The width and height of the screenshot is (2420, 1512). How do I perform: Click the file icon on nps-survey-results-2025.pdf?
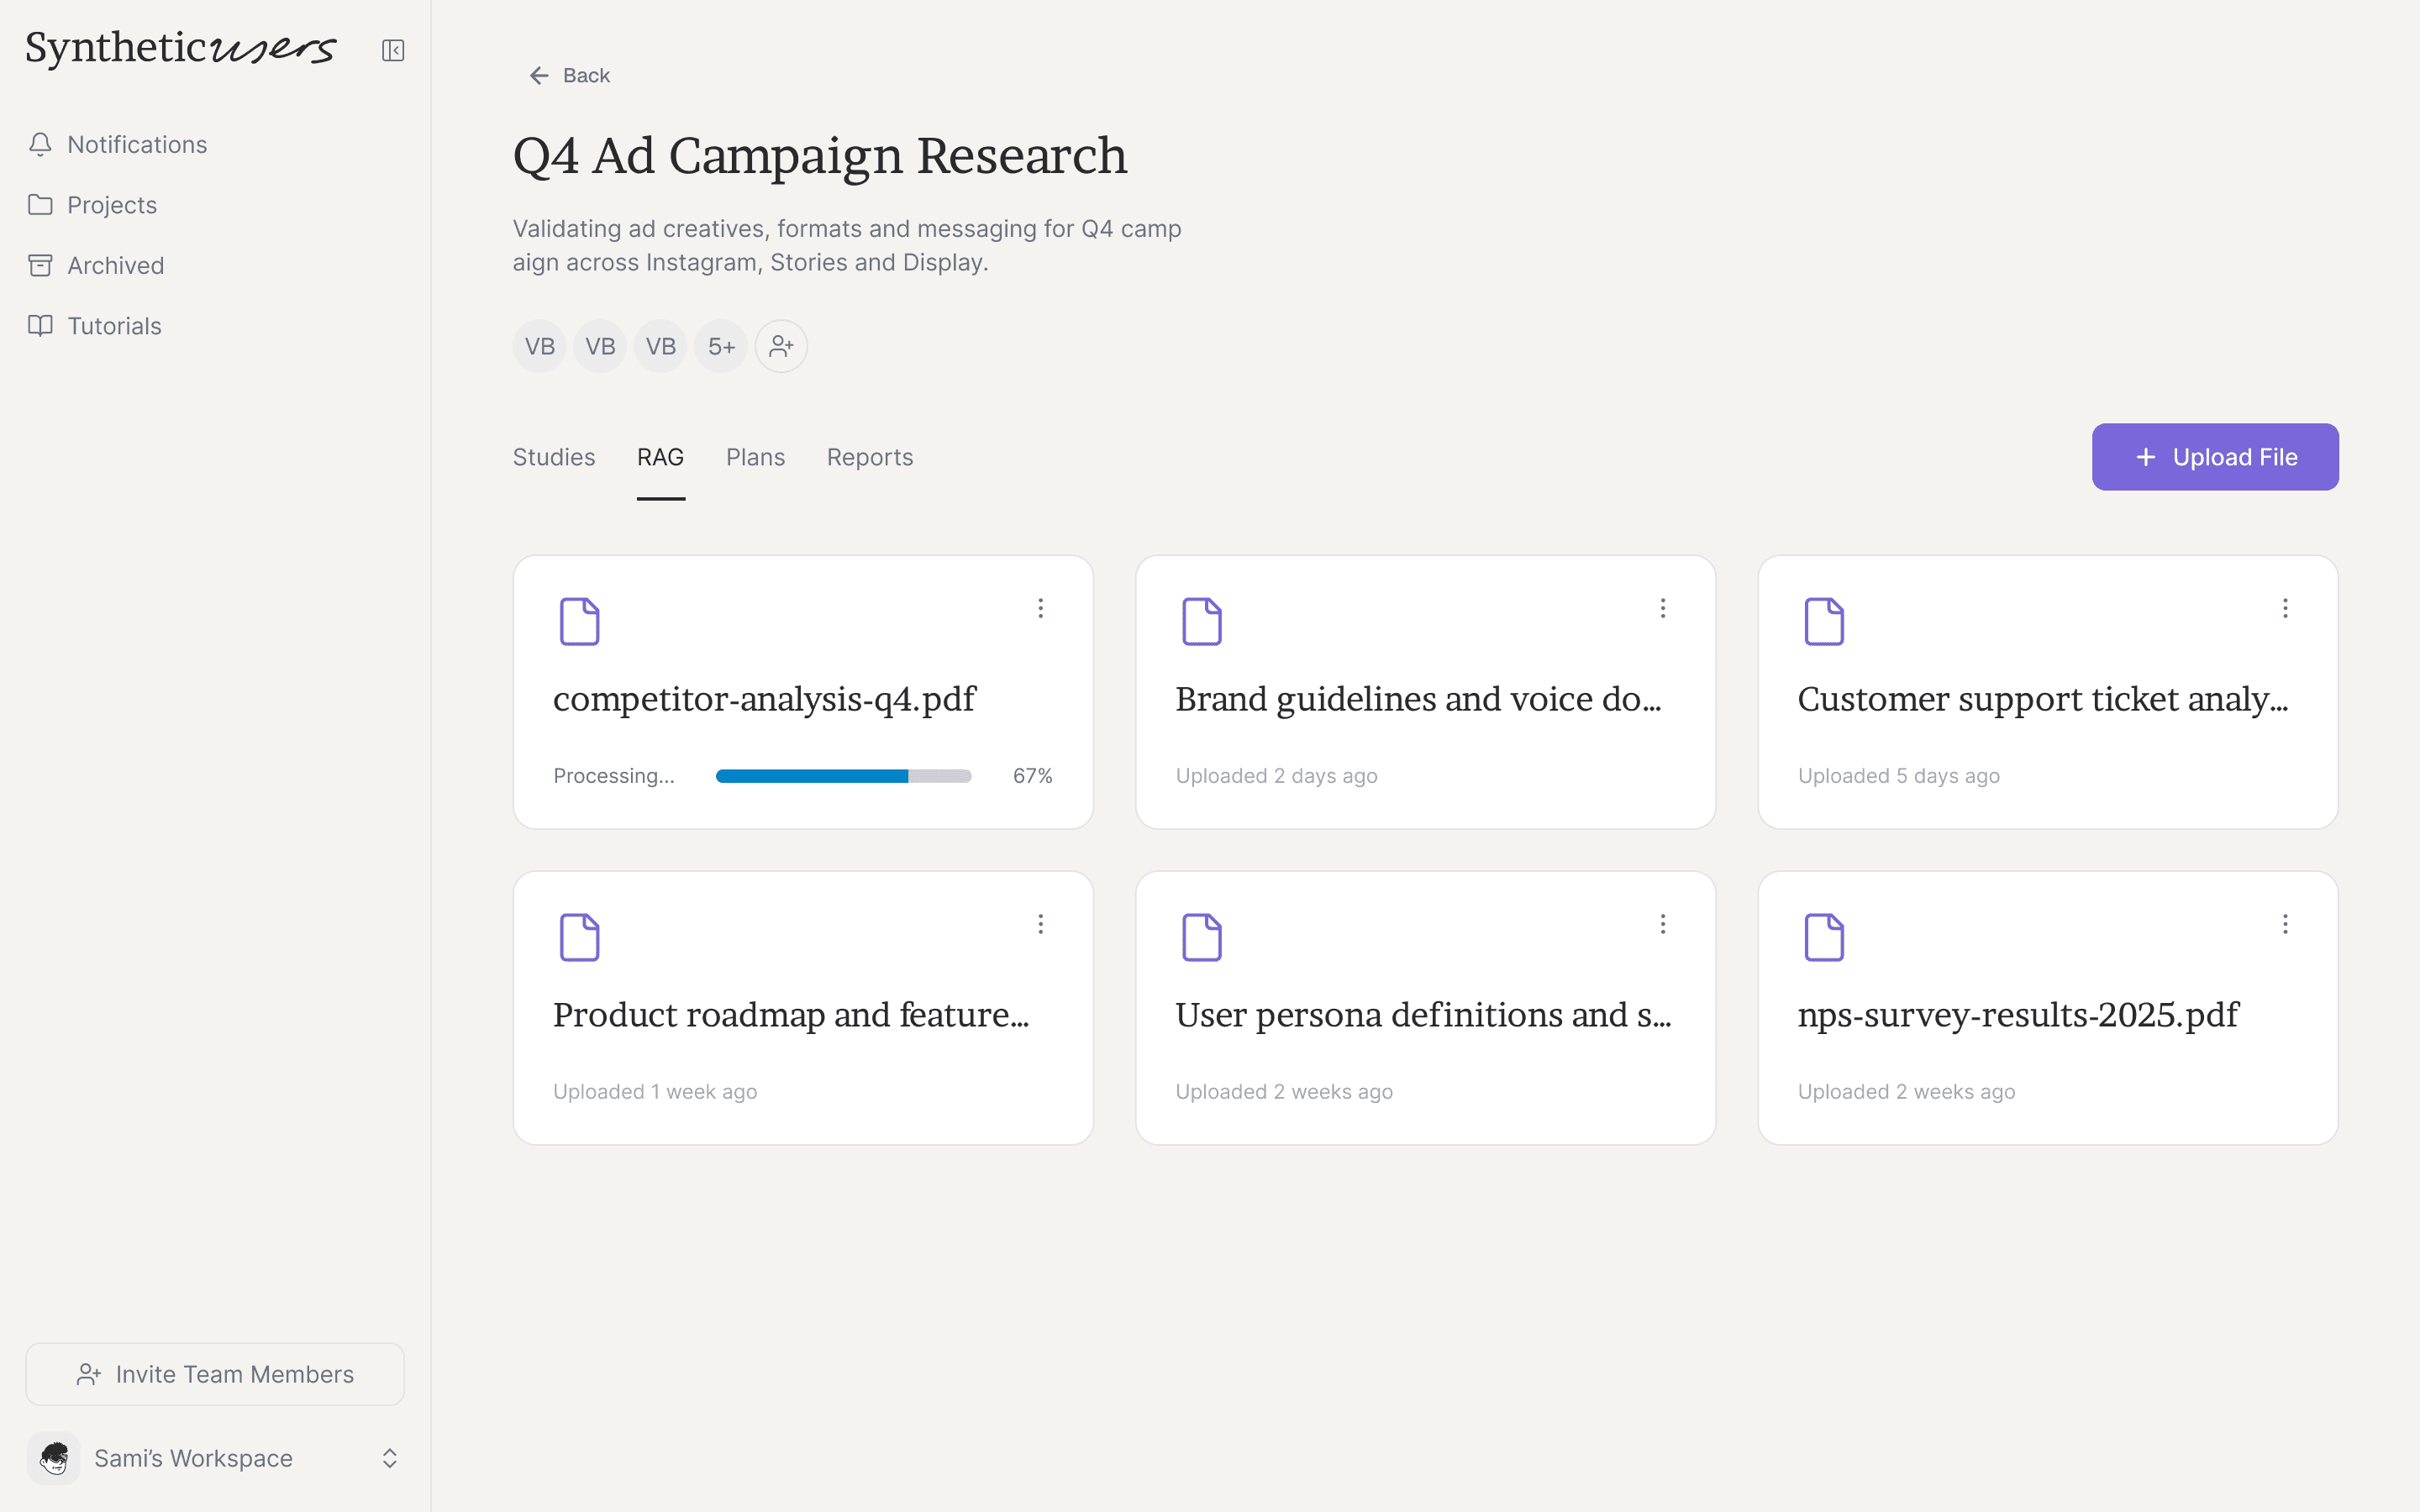(1823, 937)
